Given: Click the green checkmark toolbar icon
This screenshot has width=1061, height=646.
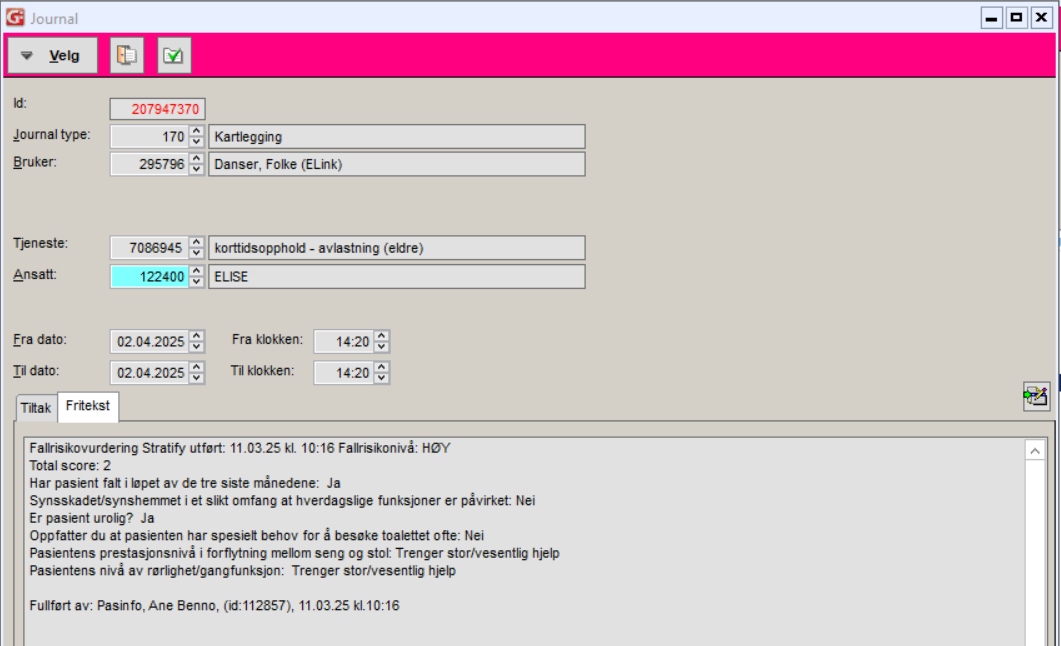Looking at the screenshot, I should (x=174, y=56).
